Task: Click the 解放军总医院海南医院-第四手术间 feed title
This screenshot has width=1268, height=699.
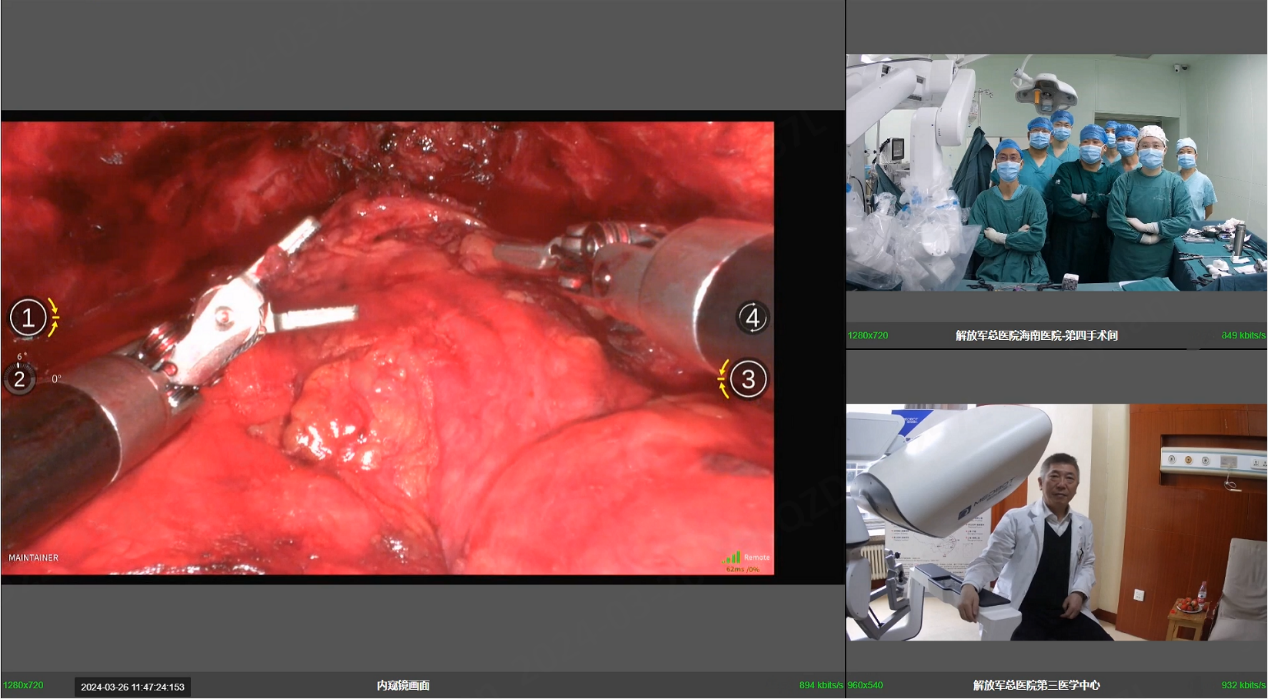Action: point(1036,336)
